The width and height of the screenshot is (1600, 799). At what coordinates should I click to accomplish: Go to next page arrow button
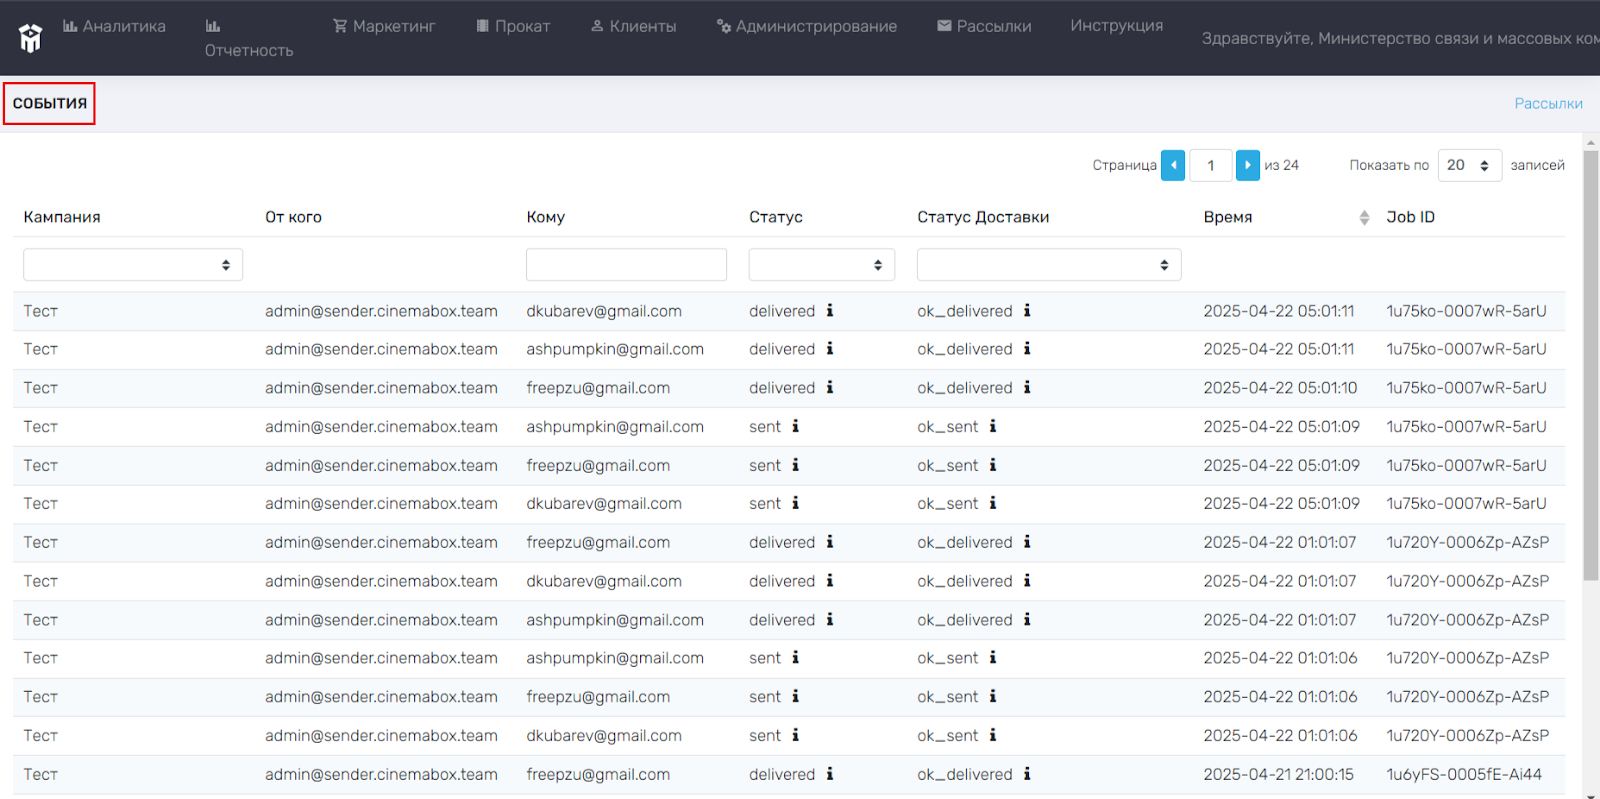coord(1247,165)
